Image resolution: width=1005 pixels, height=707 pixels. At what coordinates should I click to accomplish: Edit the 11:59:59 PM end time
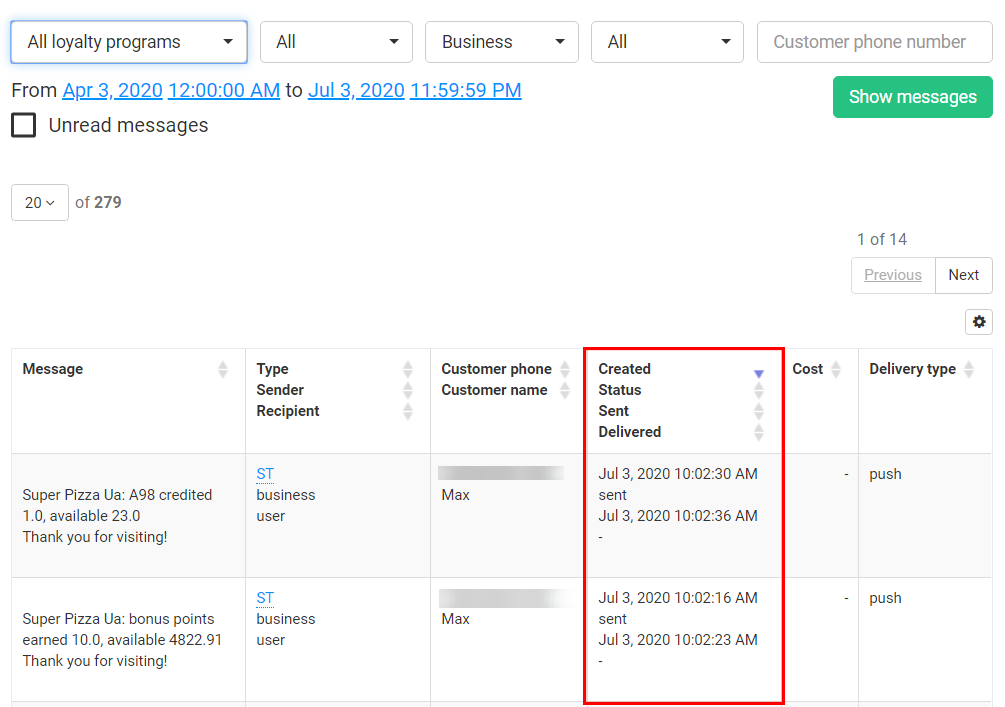tap(465, 90)
